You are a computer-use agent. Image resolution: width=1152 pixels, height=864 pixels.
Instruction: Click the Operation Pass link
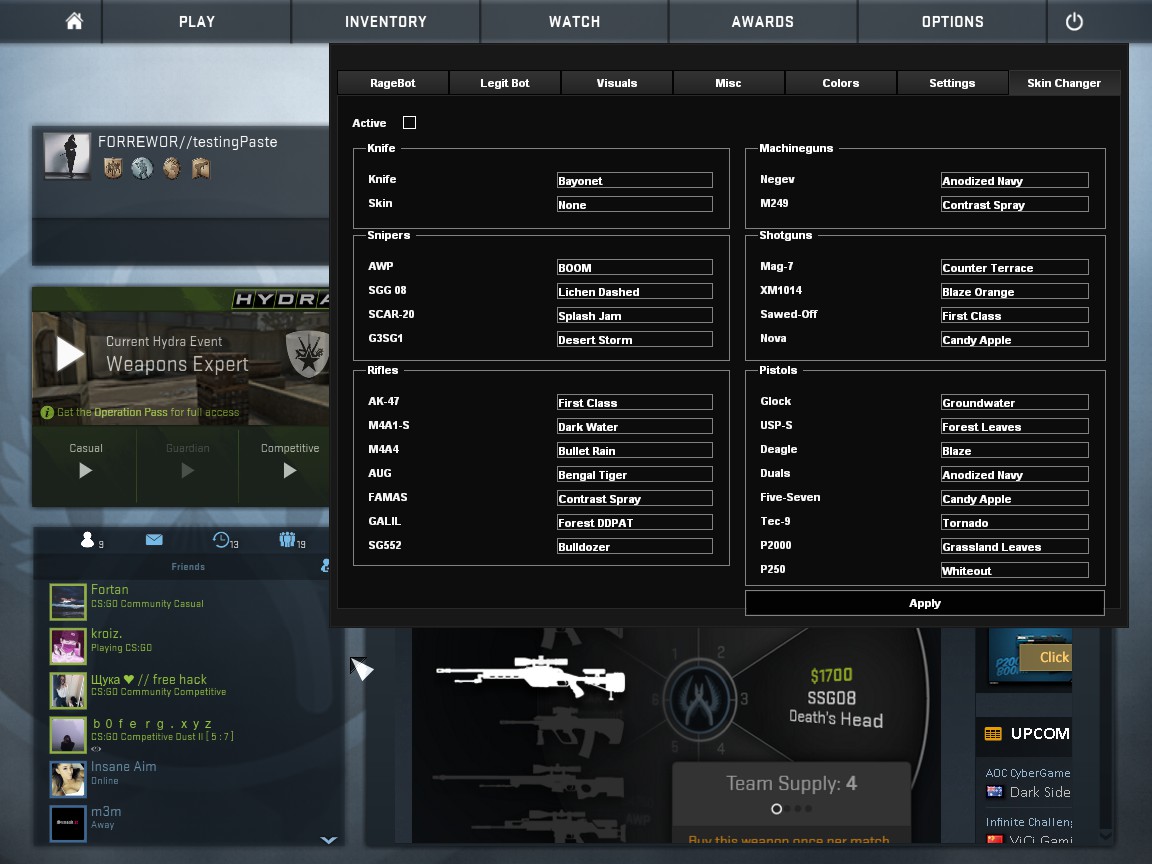(x=131, y=413)
